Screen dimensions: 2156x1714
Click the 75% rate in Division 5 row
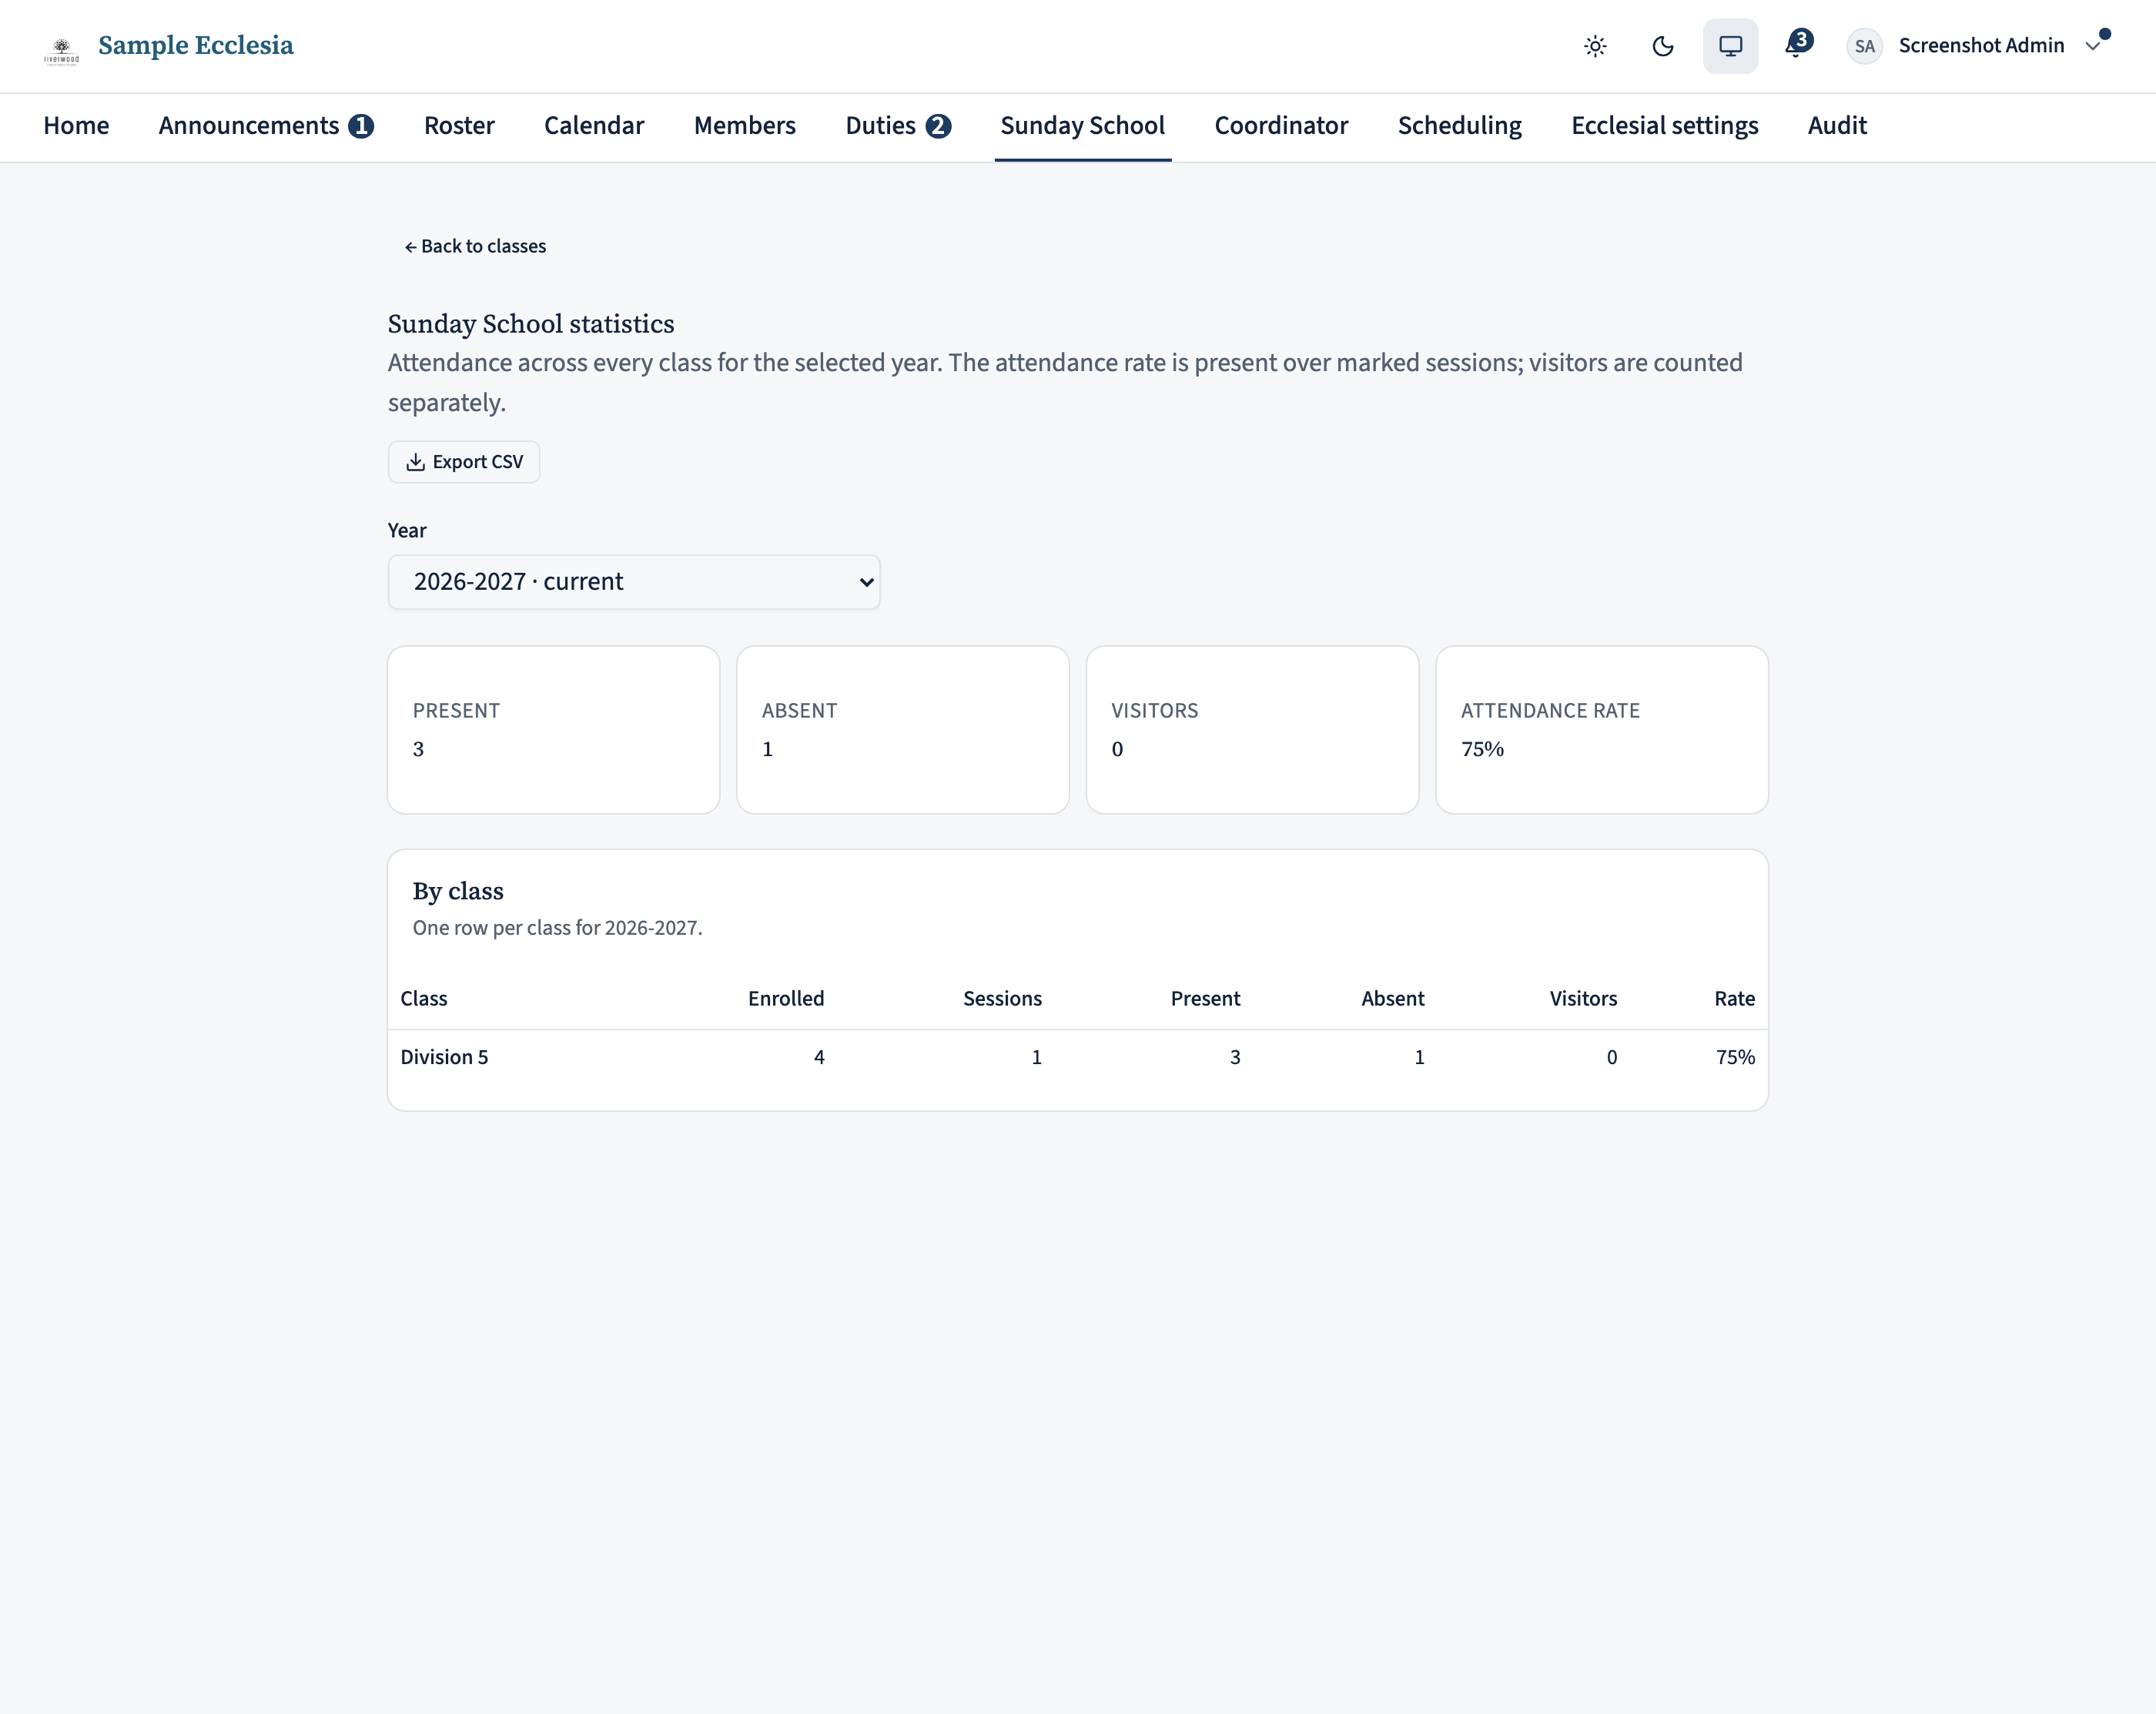coord(1735,1057)
